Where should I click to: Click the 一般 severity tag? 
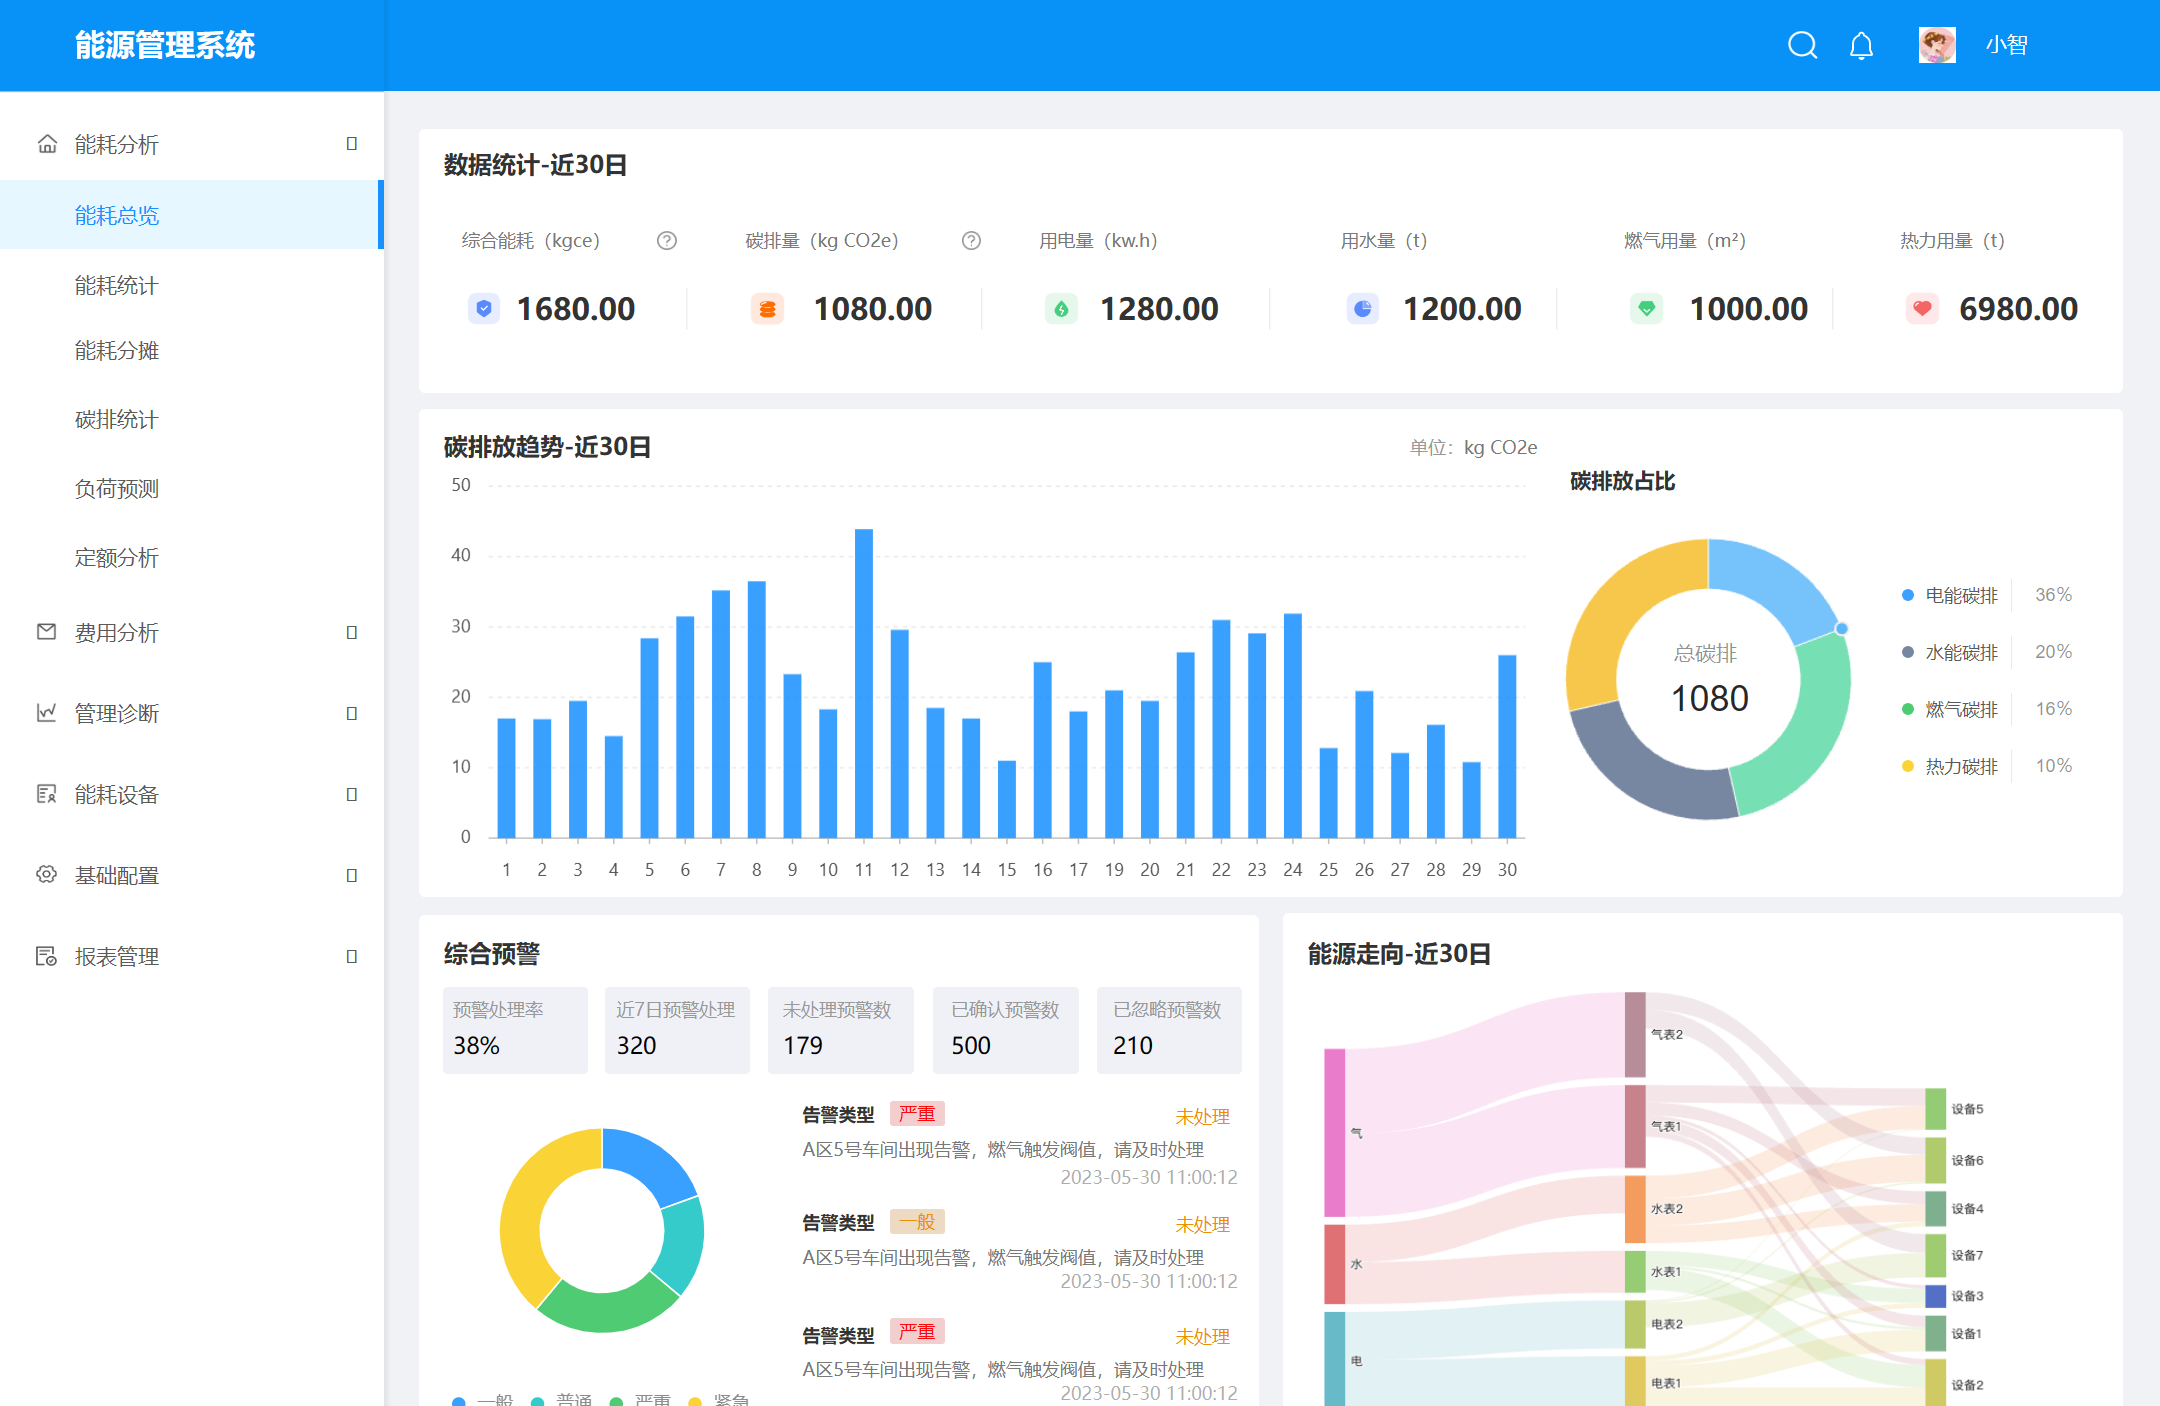point(917,1221)
